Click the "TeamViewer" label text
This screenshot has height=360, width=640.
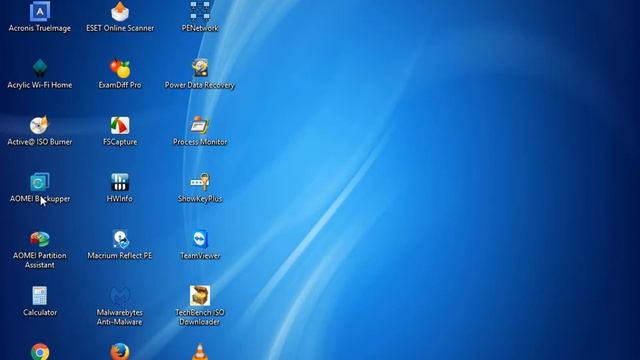200,256
